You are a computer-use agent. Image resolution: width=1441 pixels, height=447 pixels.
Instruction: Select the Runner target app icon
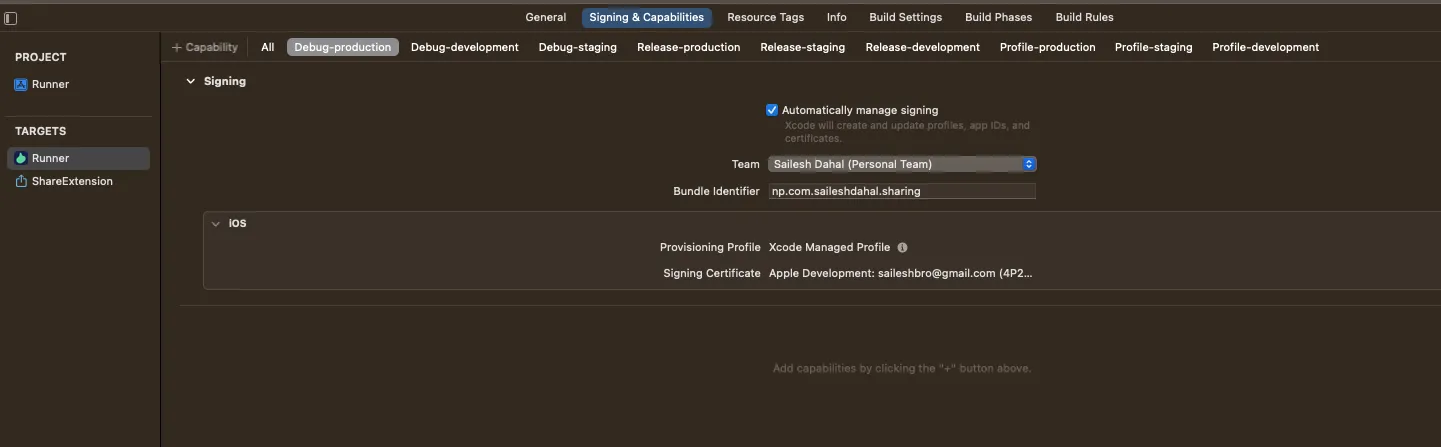click(x=21, y=158)
